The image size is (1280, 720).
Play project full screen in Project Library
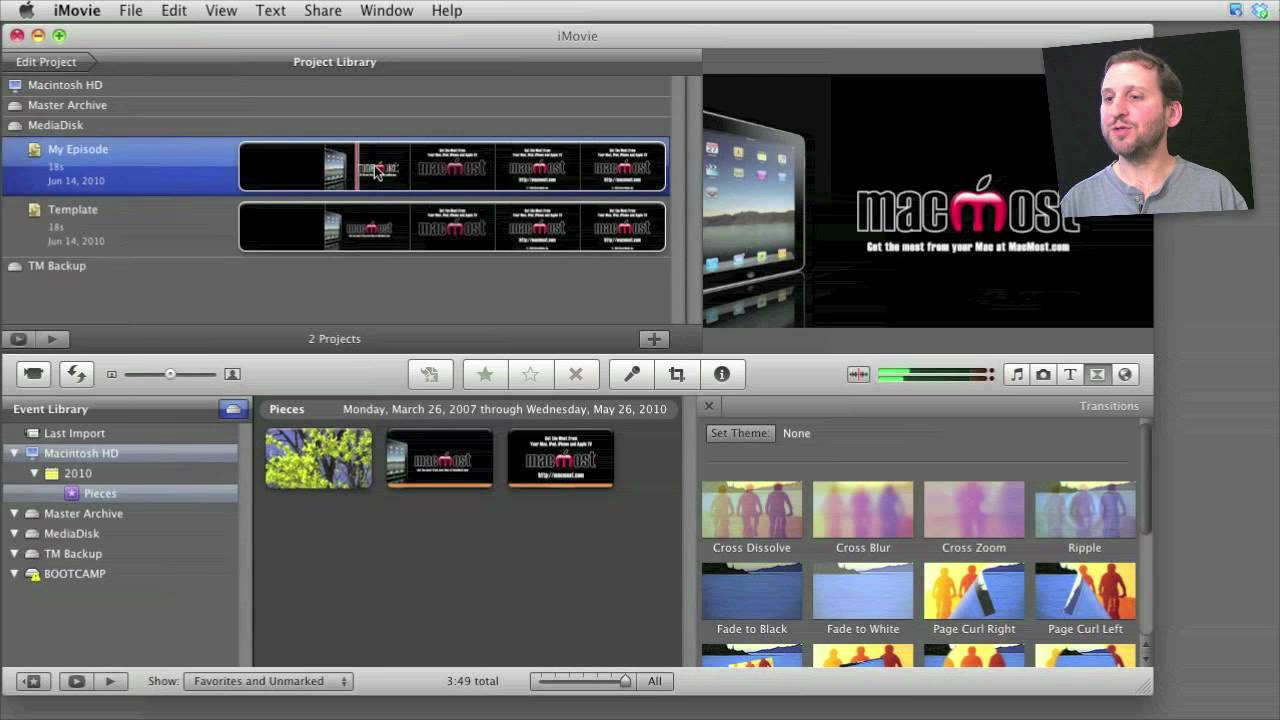(x=19, y=339)
